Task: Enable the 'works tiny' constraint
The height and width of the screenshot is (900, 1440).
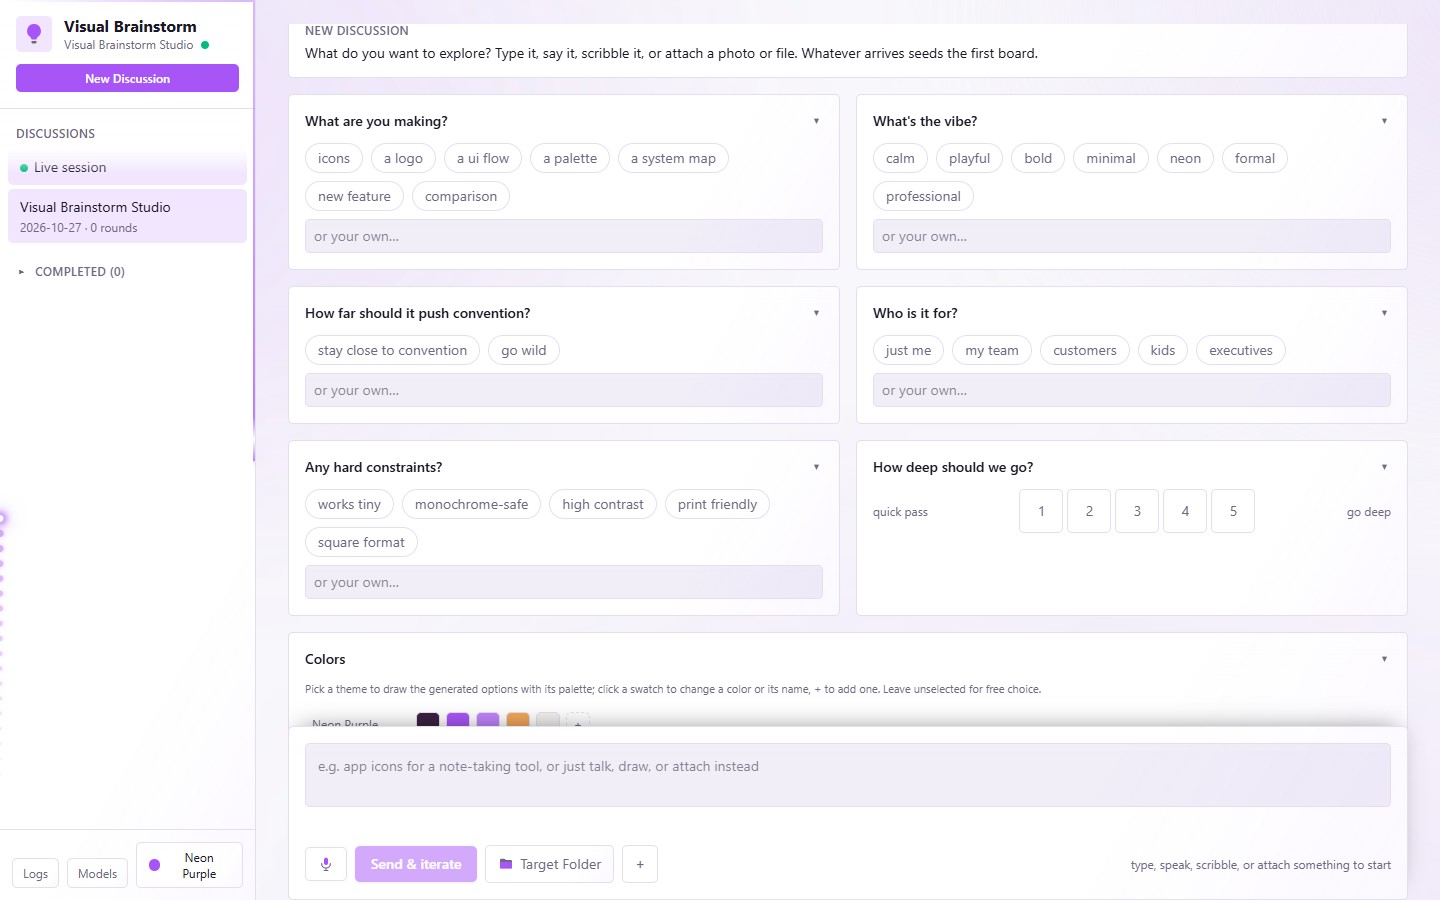Action: 349,504
